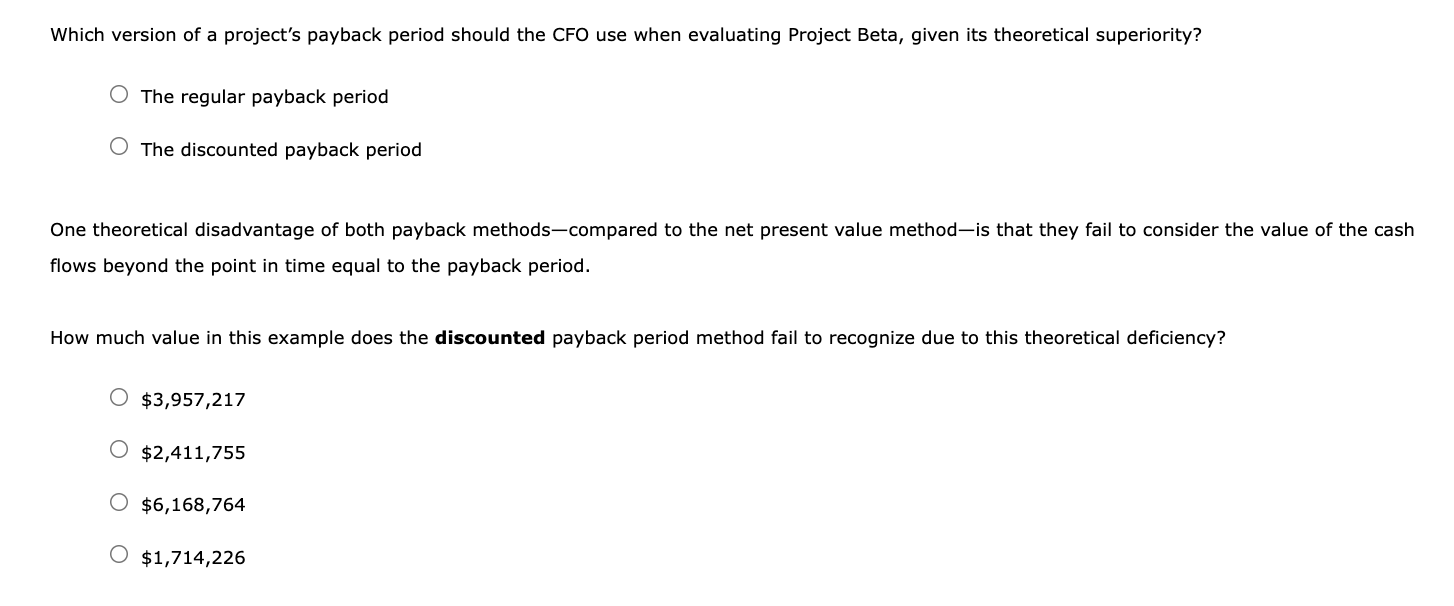Click the $1,714,226 label text
This screenshot has height=606, width=1454.
195,558
